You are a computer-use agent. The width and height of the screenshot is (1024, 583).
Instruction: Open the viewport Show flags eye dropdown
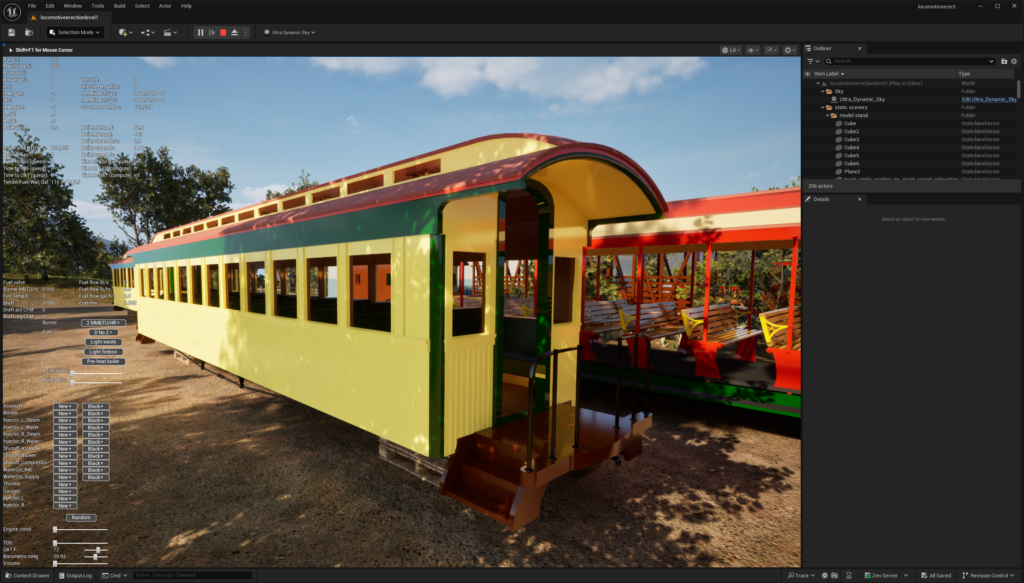(x=752, y=49)
